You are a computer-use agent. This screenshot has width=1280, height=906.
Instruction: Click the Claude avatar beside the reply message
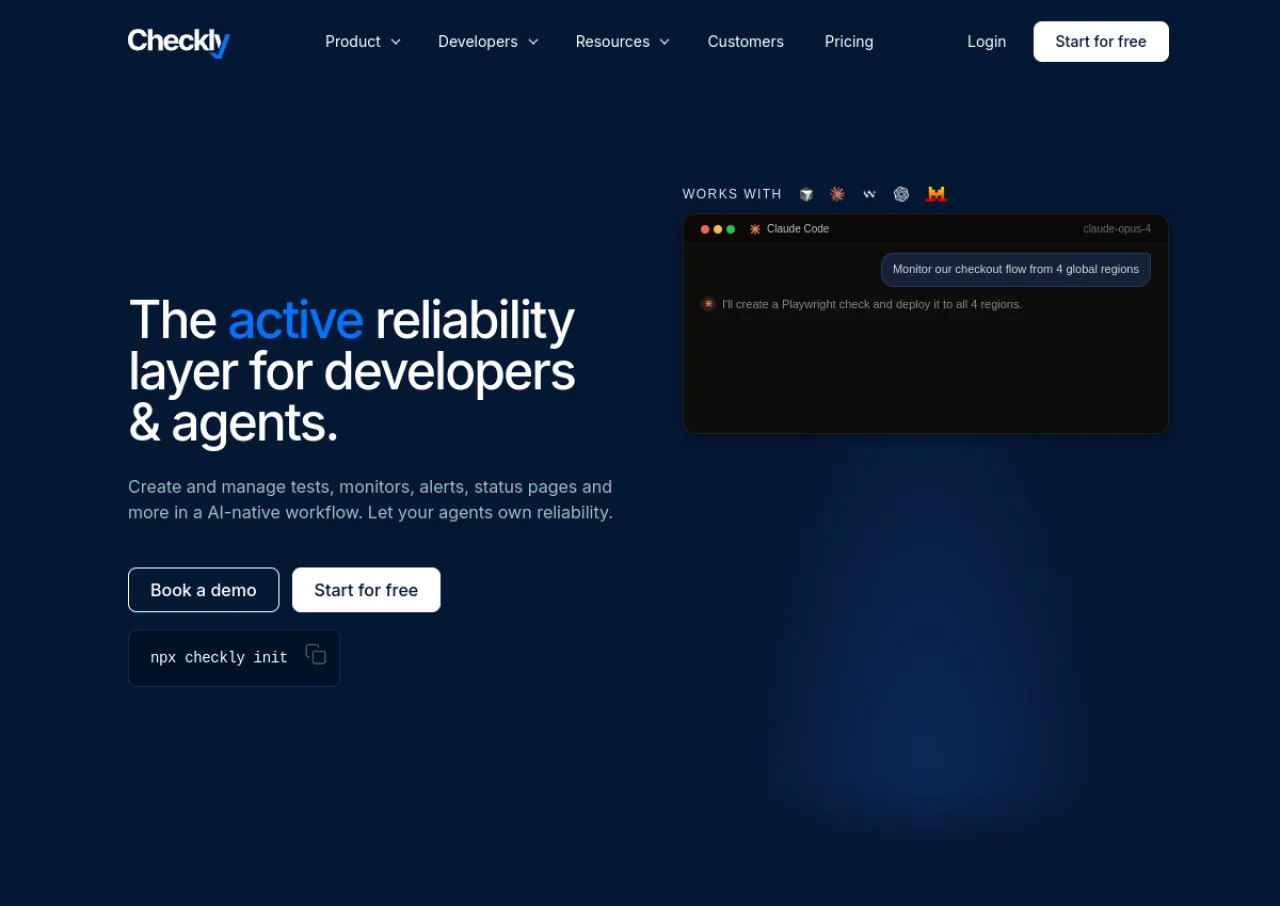[708, 304]
